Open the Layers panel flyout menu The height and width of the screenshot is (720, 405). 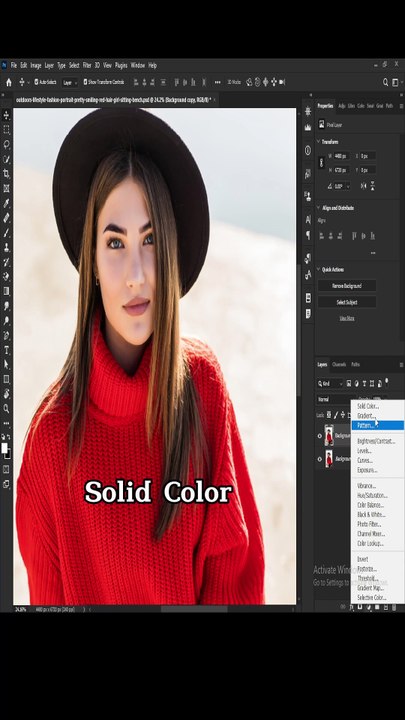(x=401, y=365)
